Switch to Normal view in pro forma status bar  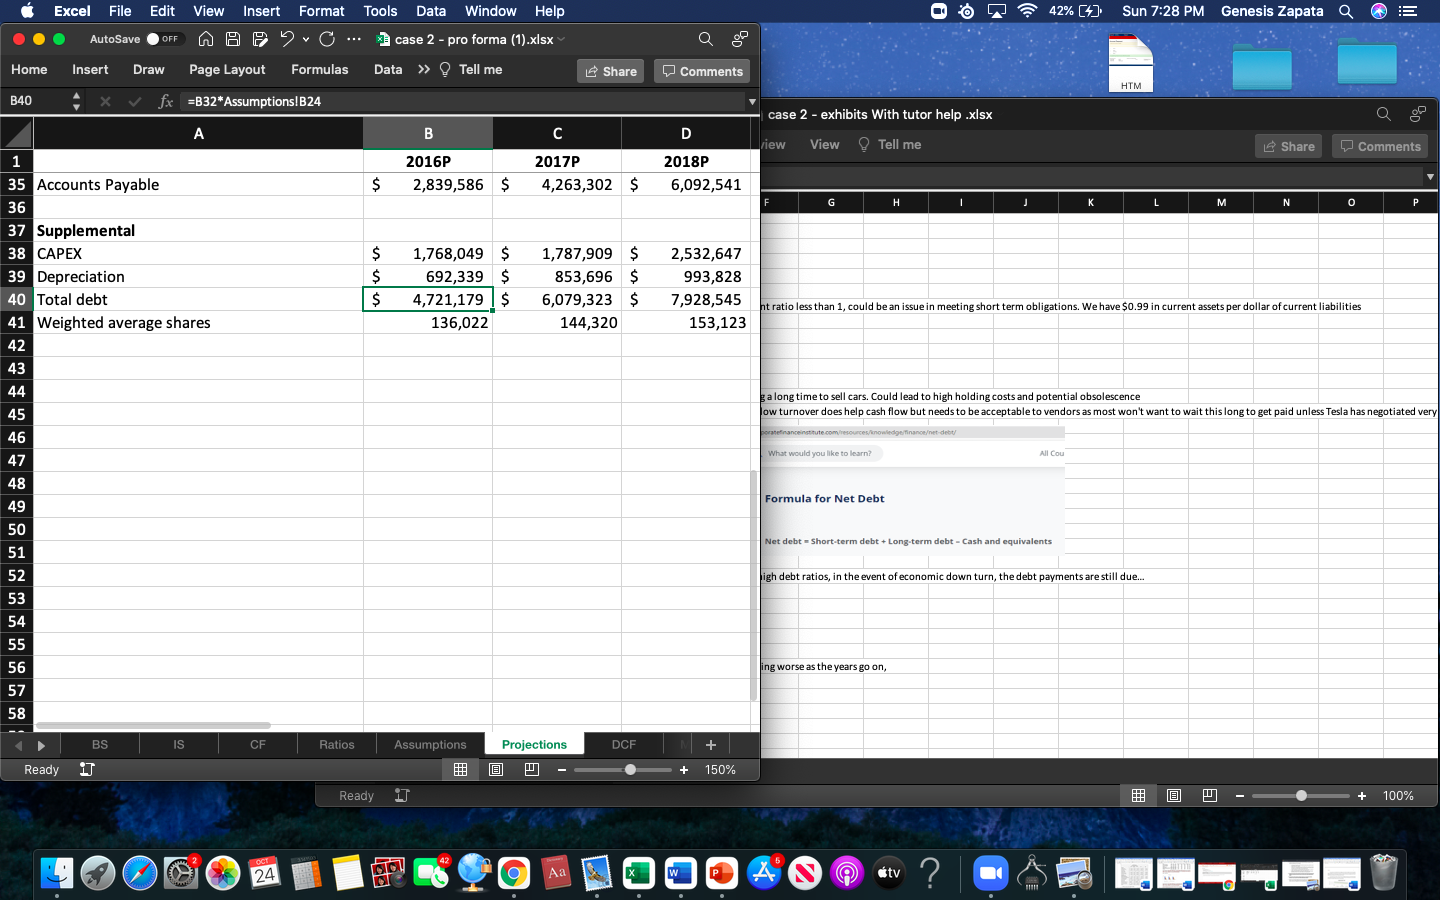tap(460, 769)
